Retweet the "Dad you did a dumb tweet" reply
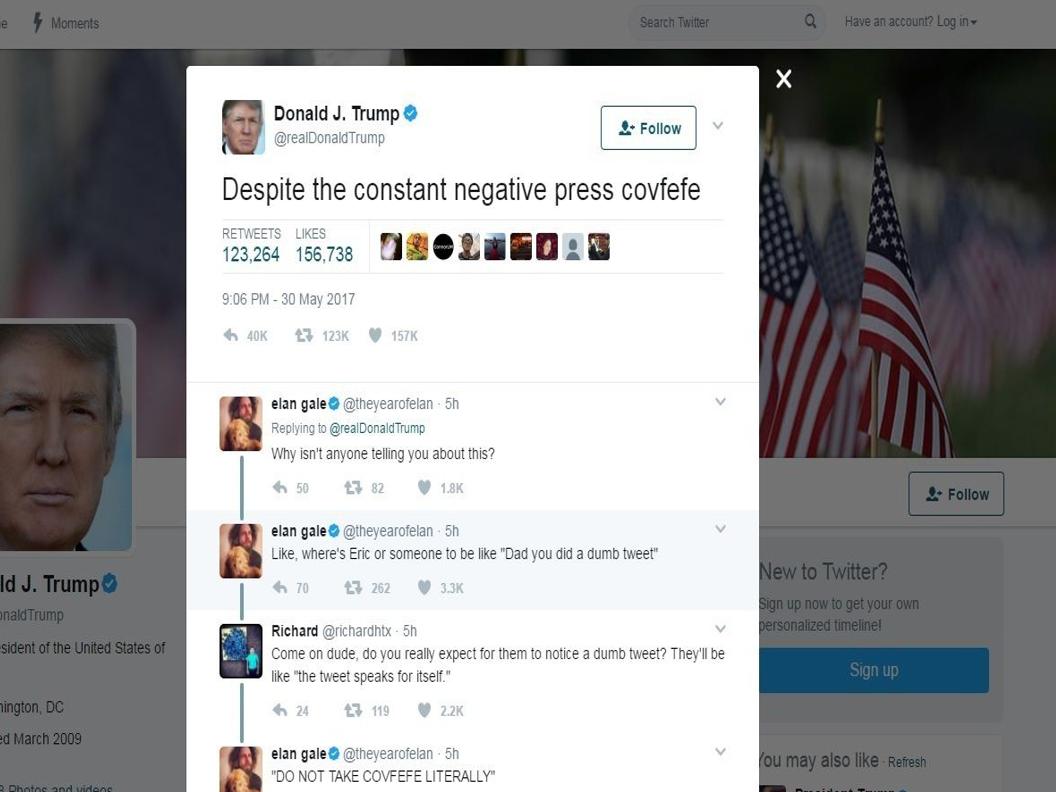The height and width of the screenshot is (792, 1056). point(353,587)
